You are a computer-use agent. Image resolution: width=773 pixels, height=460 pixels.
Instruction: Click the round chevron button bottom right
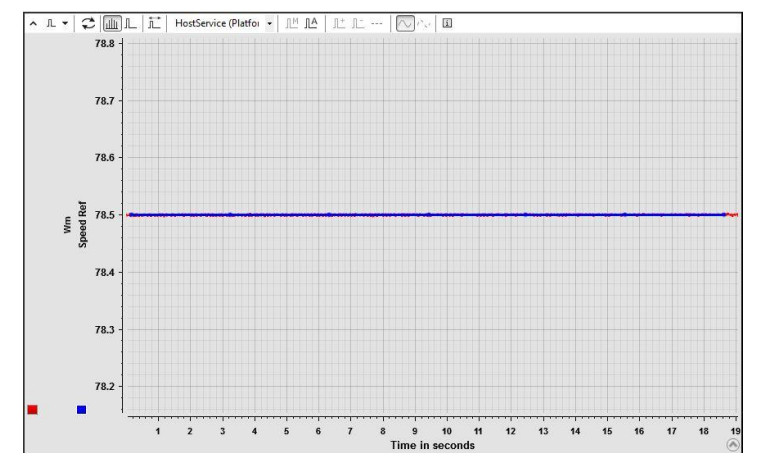coord(734,445)
